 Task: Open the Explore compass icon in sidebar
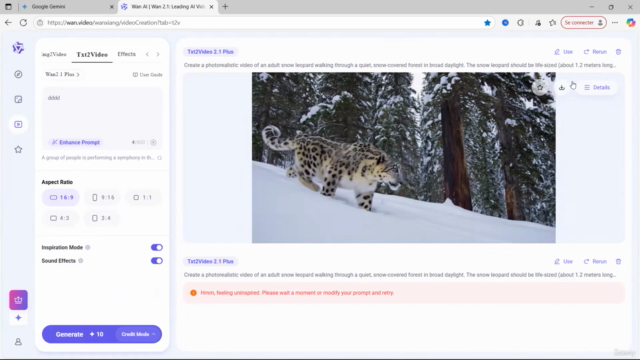18,74
